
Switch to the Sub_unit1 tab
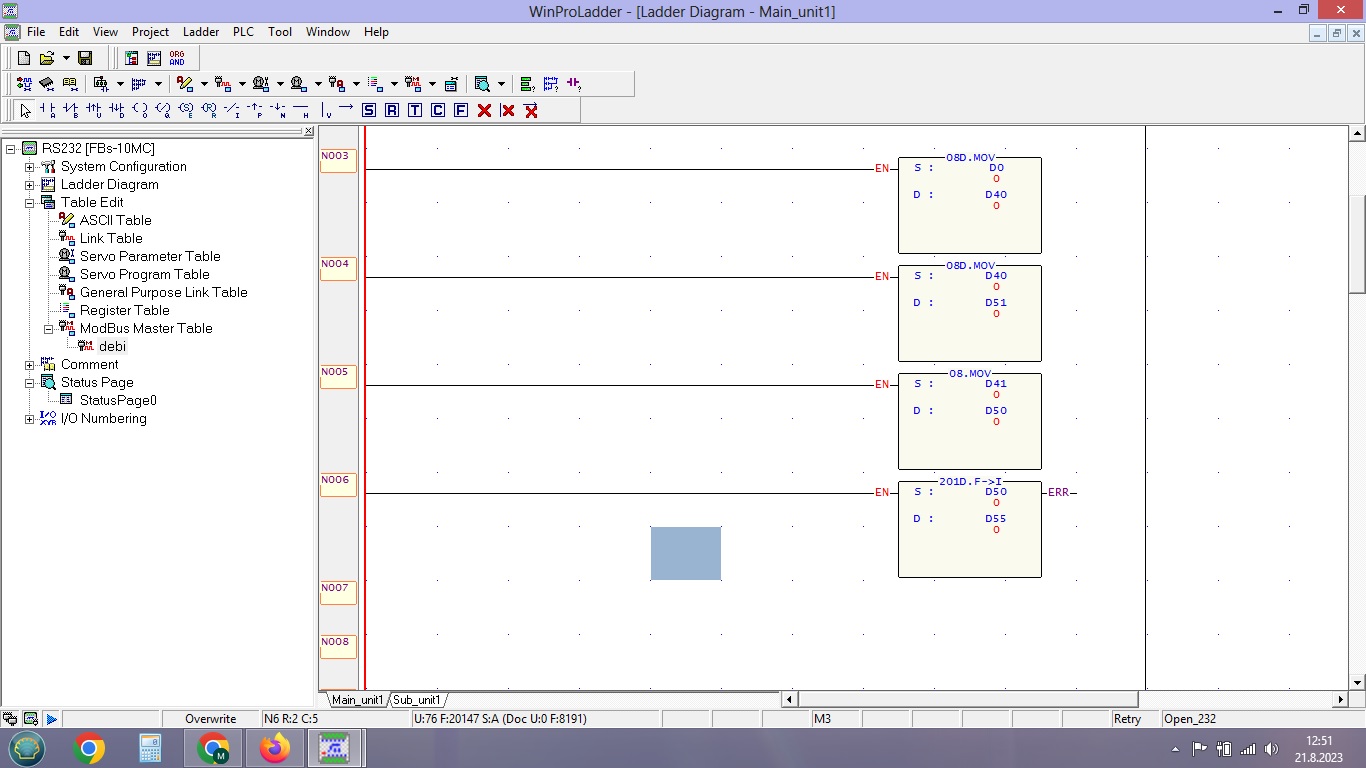tap(417, 700)
